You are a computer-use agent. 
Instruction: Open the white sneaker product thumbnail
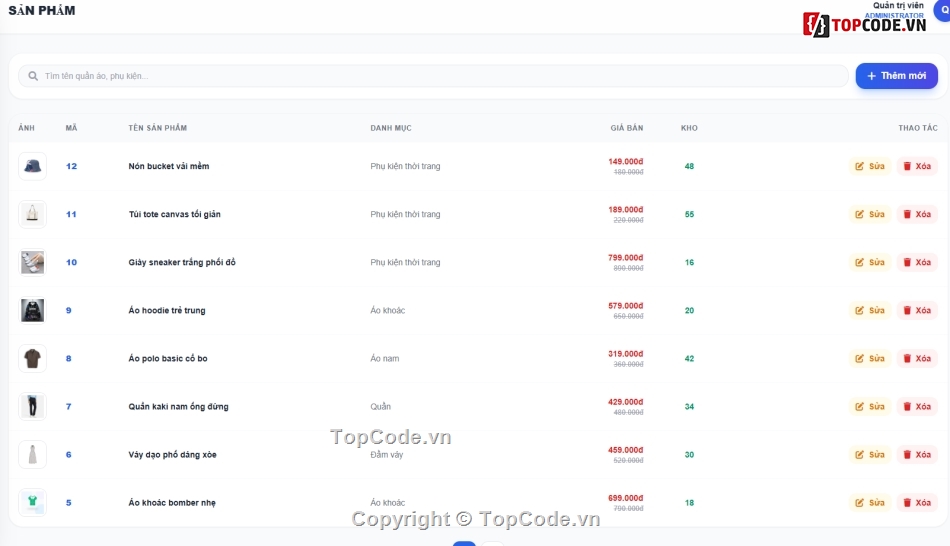coord(33,262)
